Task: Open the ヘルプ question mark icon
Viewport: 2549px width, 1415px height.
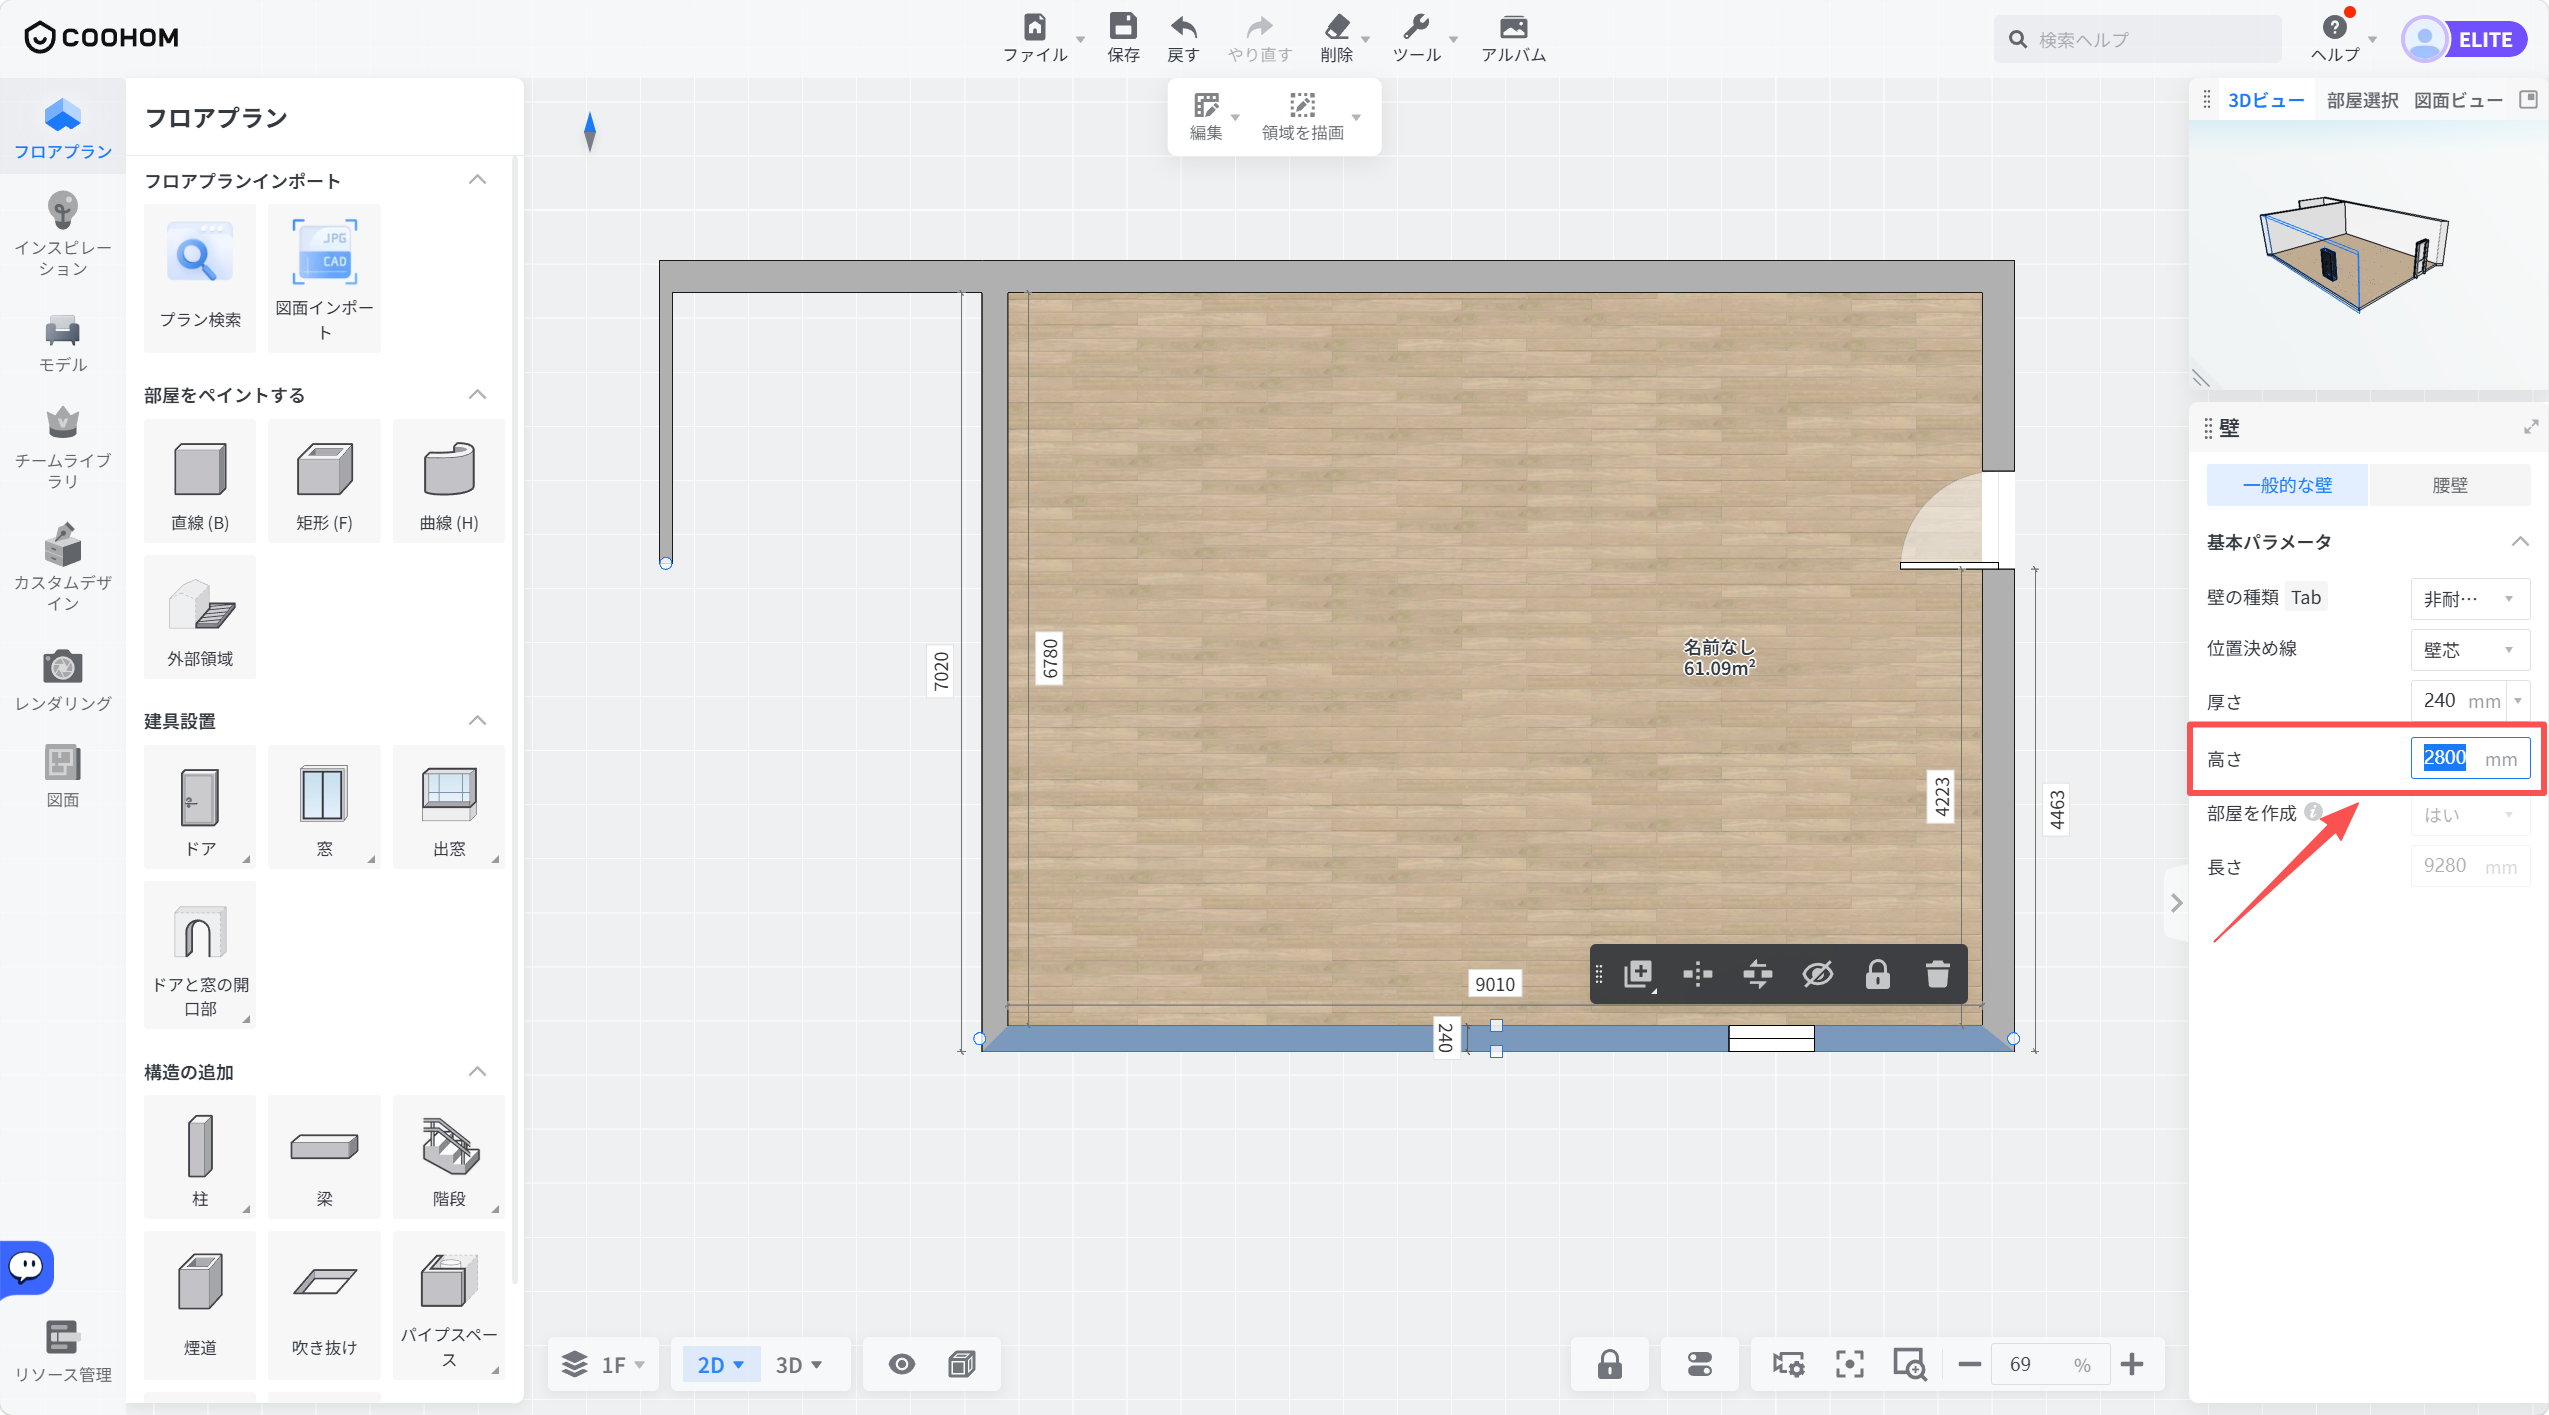Action: (x=2334, y=28)
